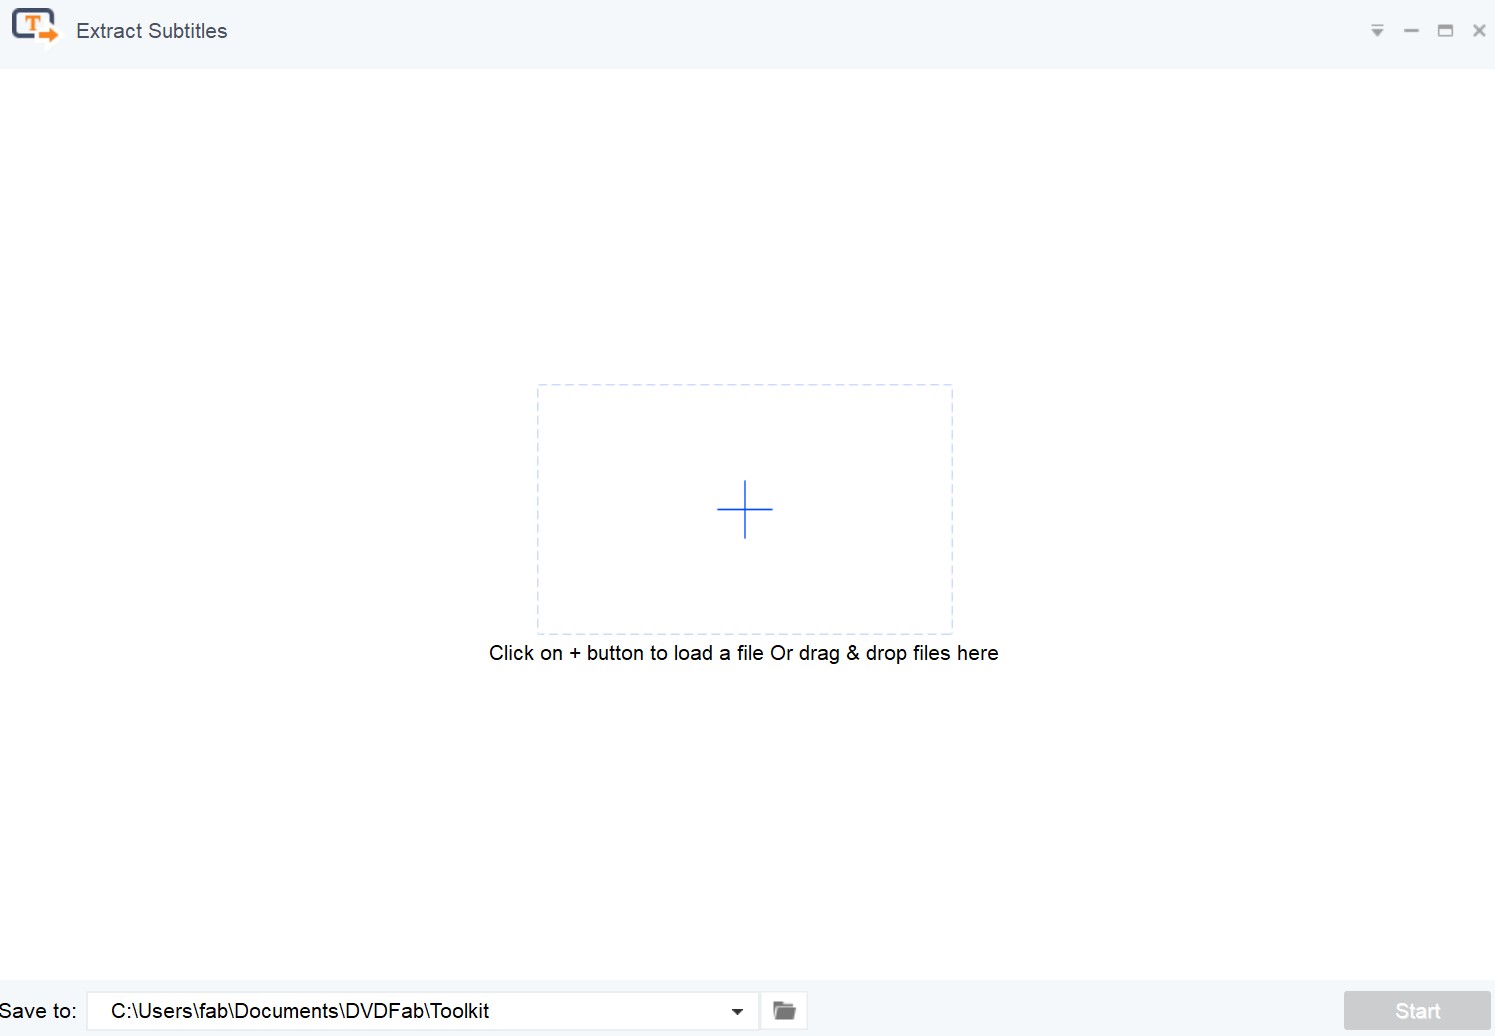Select the Save to label
The height and width of the screenshot is (1036, 1495).
click(39, 1010)
